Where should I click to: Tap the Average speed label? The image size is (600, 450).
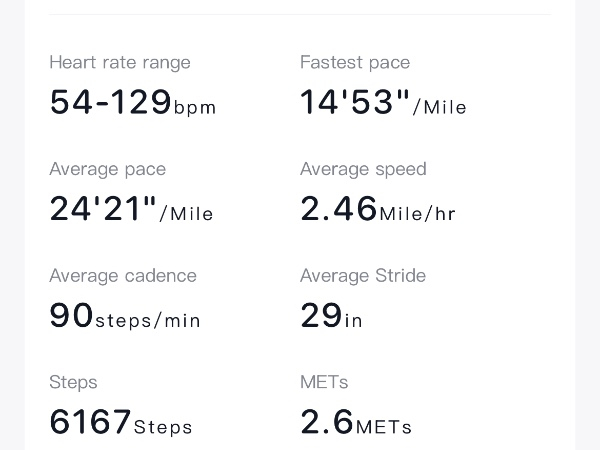click(x=363, y=169)
